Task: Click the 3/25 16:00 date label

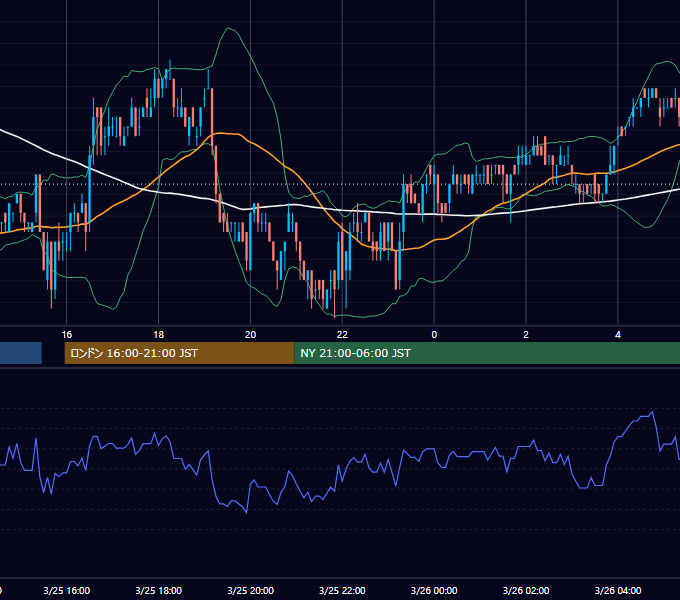Action: click(x=67, y=590)
